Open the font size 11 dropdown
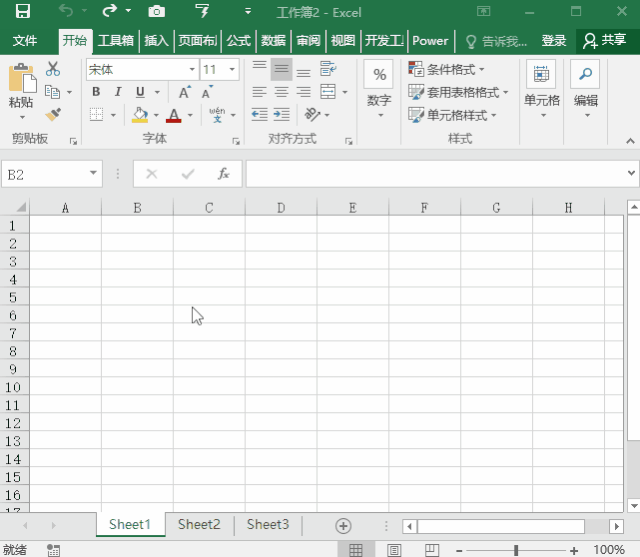The width and height of the screenshot is (640, 557). [x=232, y=69]
